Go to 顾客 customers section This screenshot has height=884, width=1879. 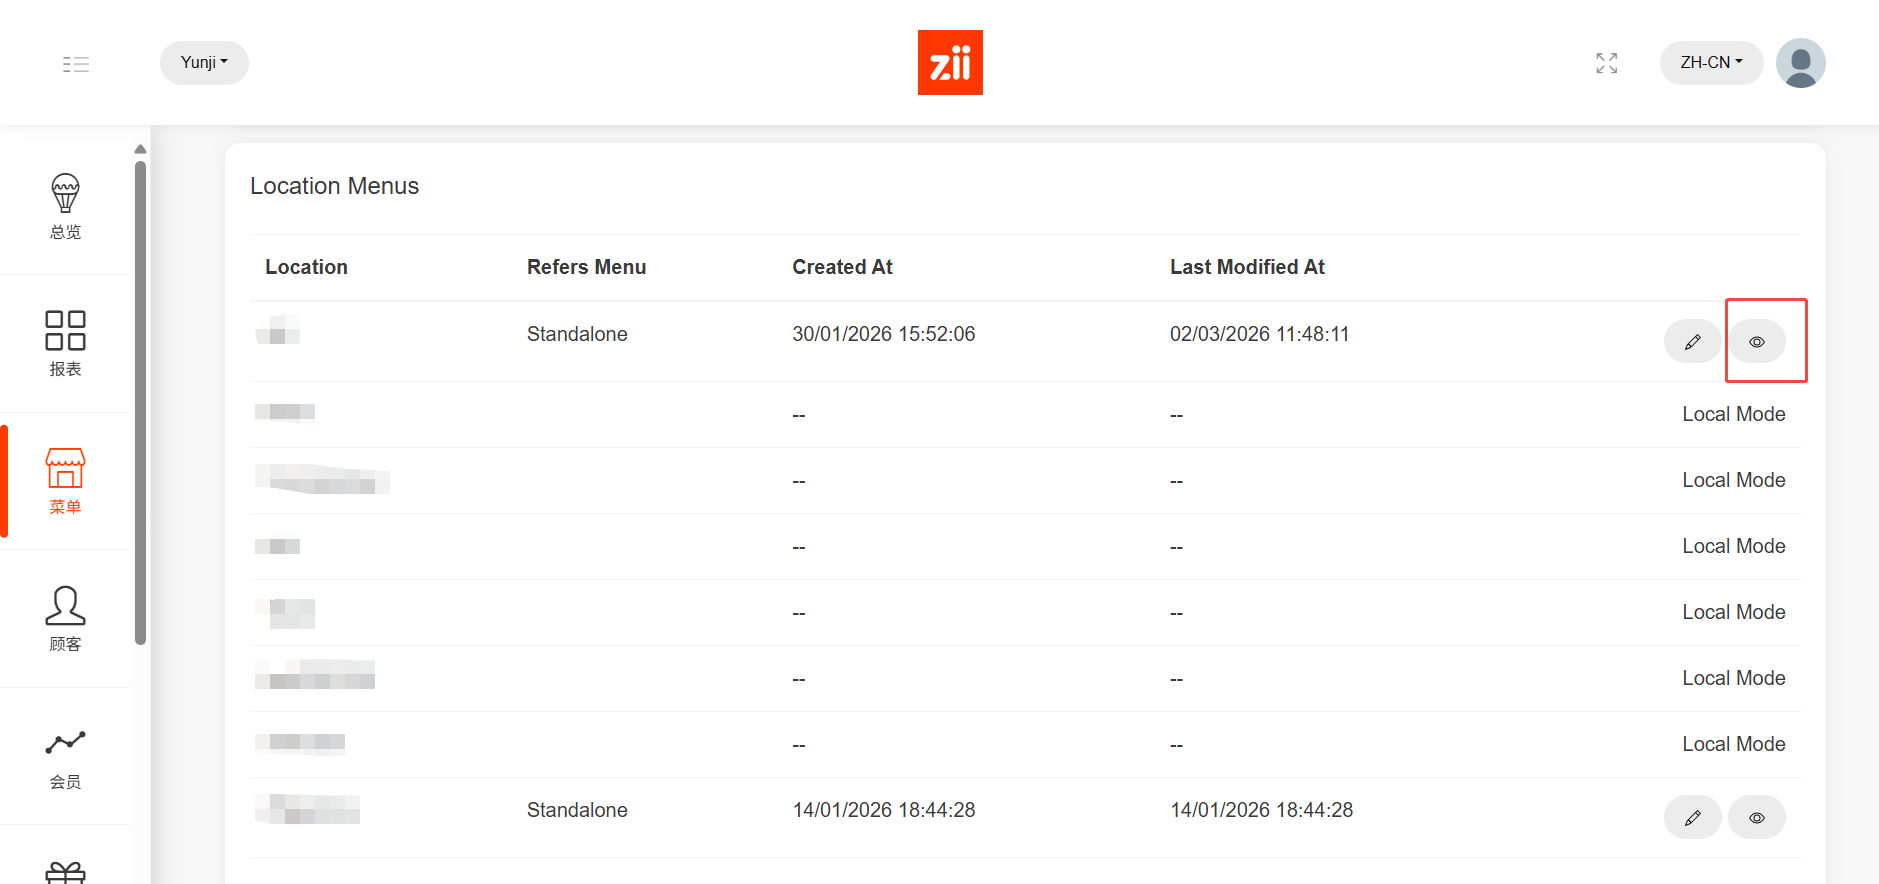point(66,618)
